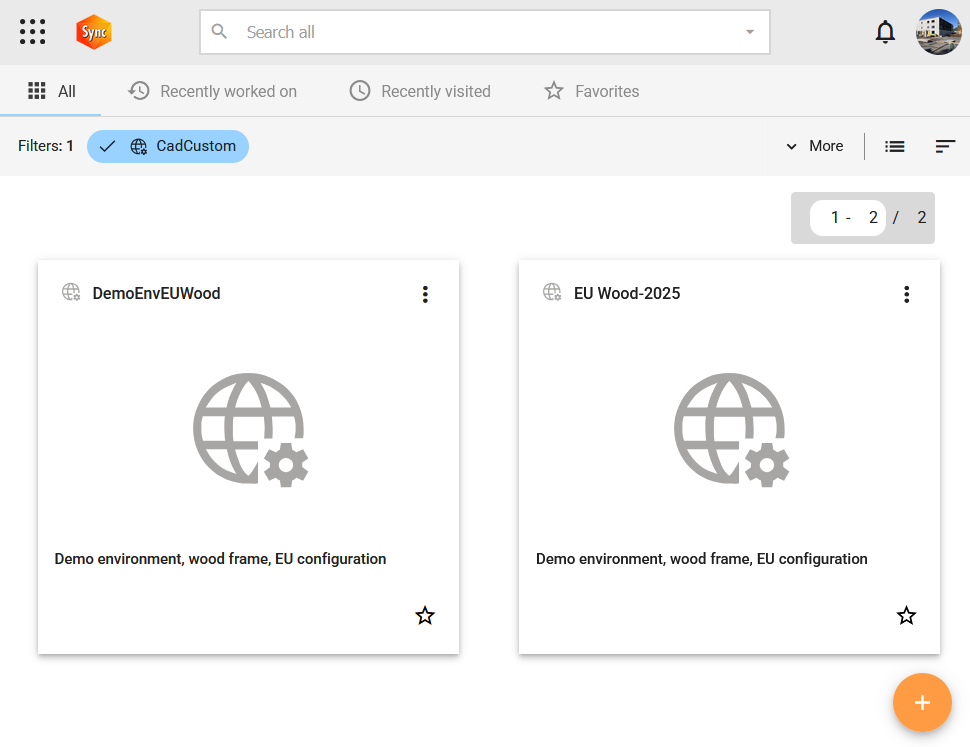Click the Search all input field
The image size is (970, 747).
pyautogui.click(x=480, y=32)
